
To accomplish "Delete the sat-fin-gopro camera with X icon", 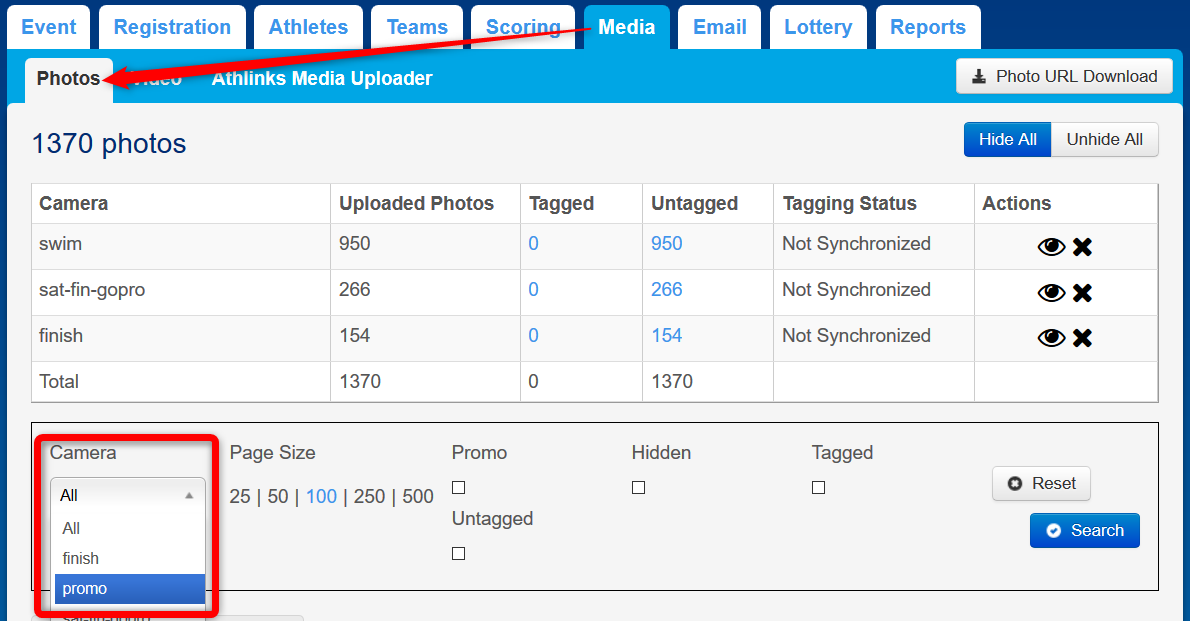I will coord(1082,293).
